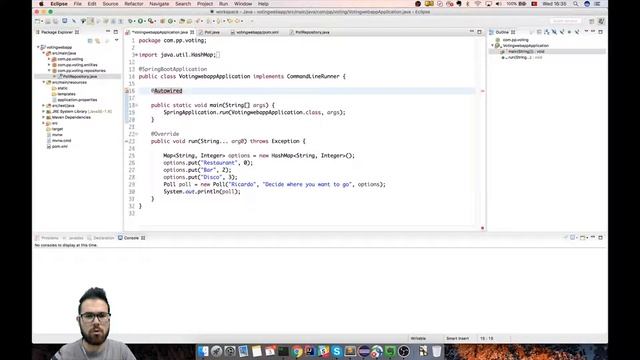Open the Outline view menu chevron
Viewport: 640px width, 360px height.
[x=586, y=31]
